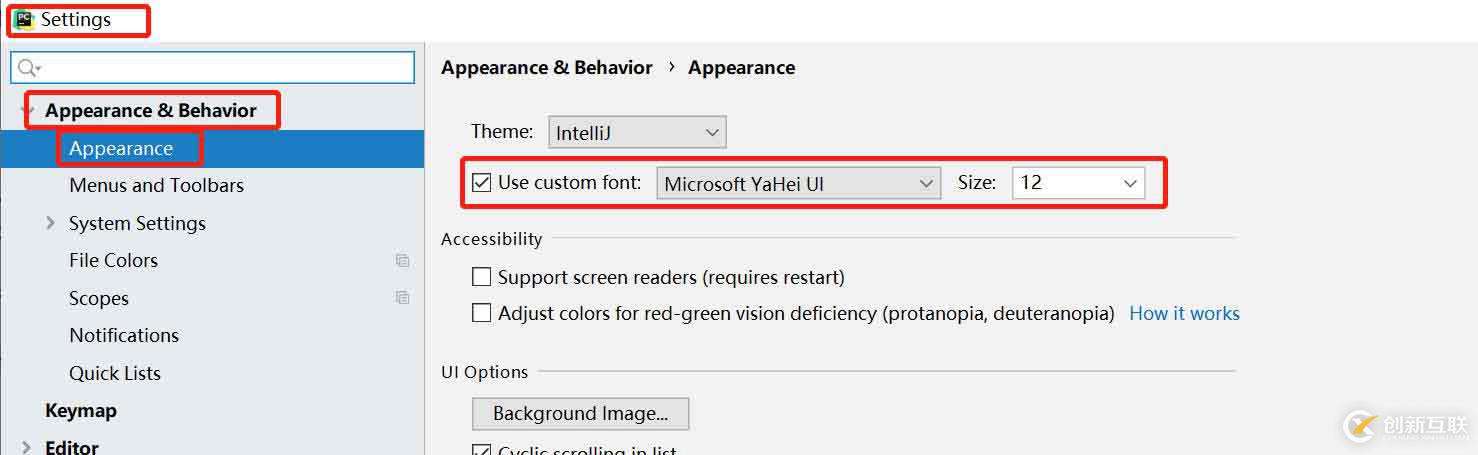This screenshot has width=1478, height=455.
Task: Select Menus and Toolbars in settings tree
Action: point(156,185)
